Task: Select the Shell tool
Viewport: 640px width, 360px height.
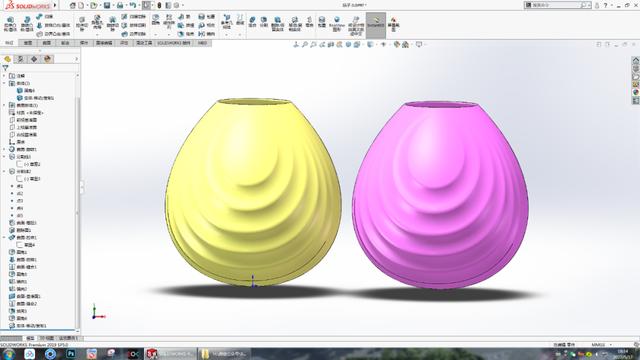Action: coord(186,34)
